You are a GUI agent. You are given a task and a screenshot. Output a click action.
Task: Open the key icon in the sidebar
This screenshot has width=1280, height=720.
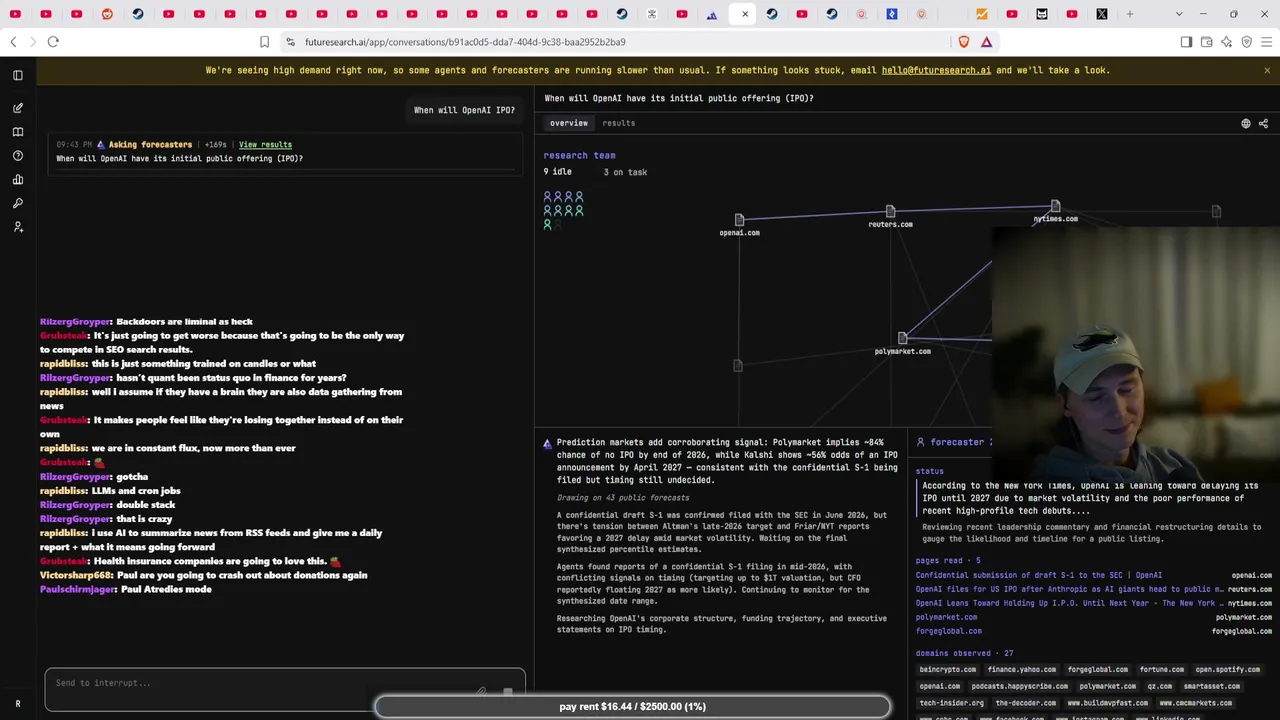tap(18, 203)
